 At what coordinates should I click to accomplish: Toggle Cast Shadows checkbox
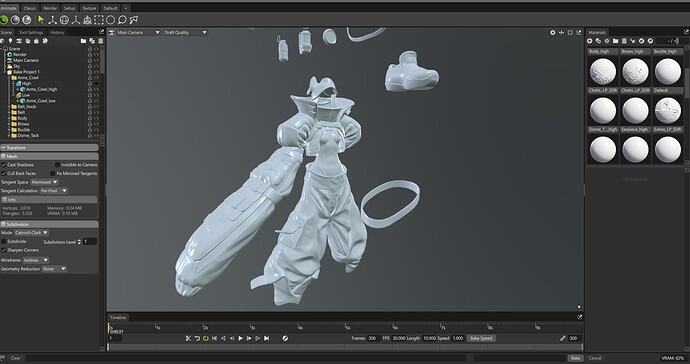(4, 165)
